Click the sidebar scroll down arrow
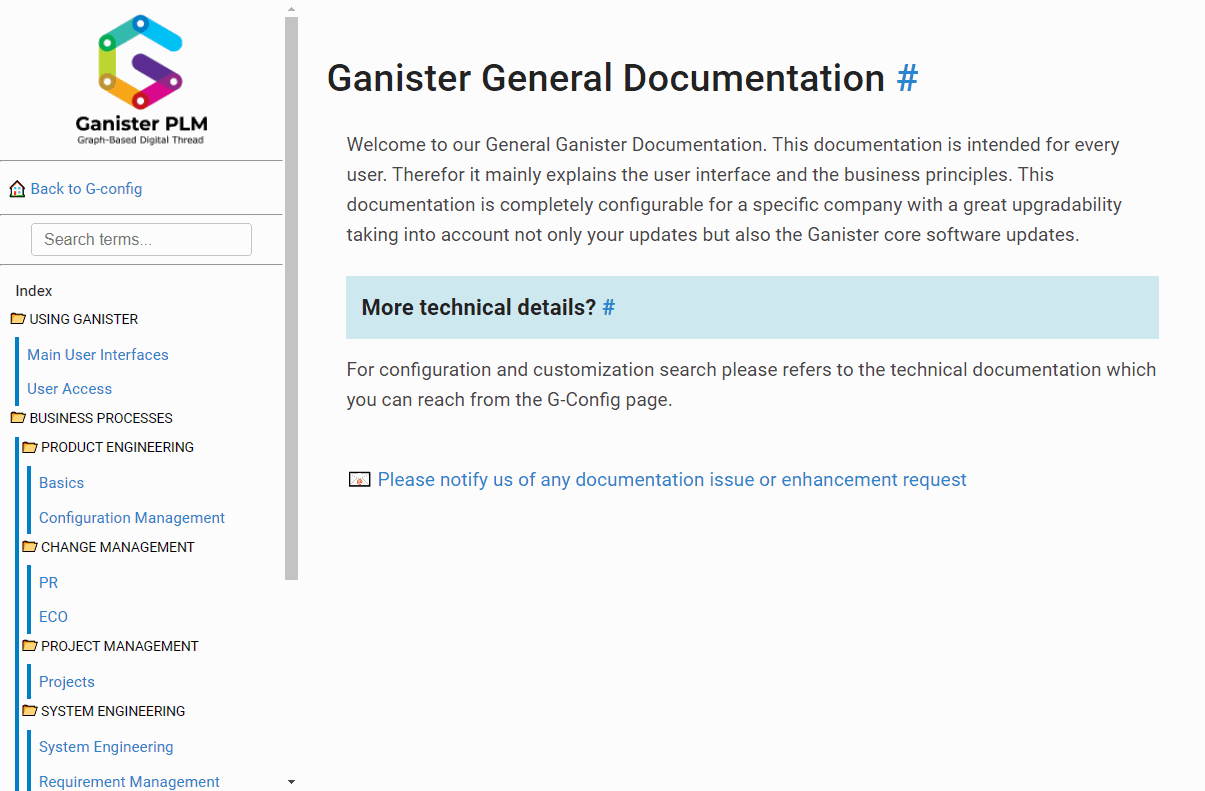The image size is (1205, 791). click(291, 782)
